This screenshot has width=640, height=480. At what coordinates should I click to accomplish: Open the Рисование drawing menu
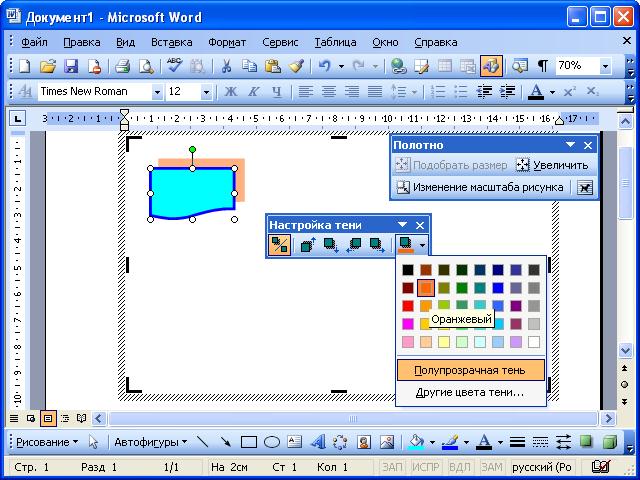(47, 442)
